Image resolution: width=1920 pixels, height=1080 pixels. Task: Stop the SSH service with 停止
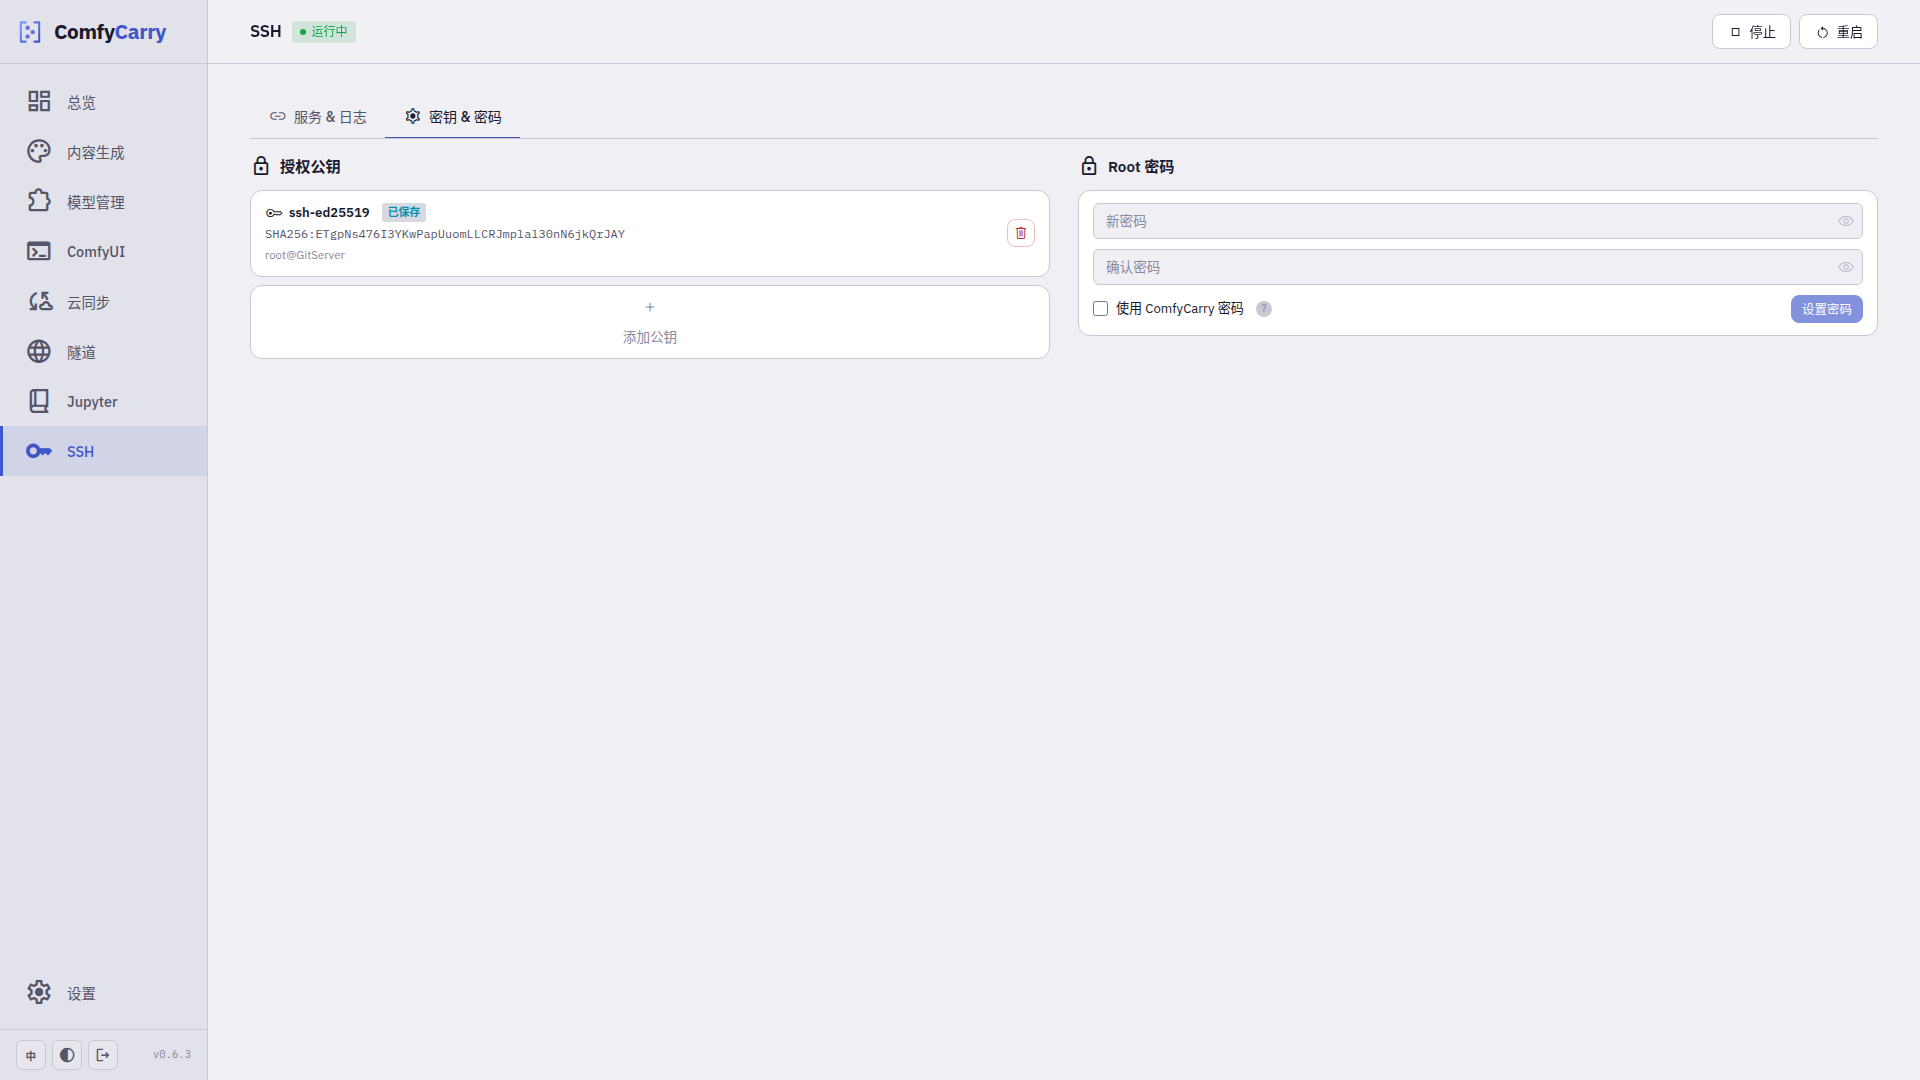1751,32
